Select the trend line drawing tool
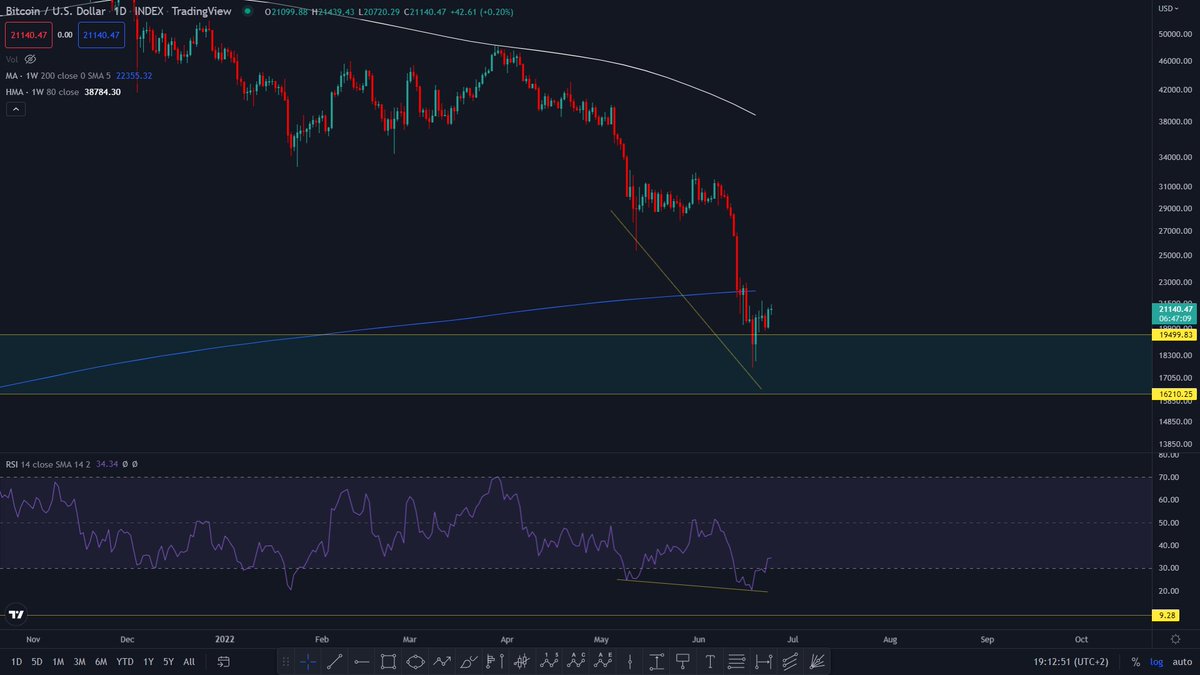This screenshot has height=675, width=1200. click(335, 661)
